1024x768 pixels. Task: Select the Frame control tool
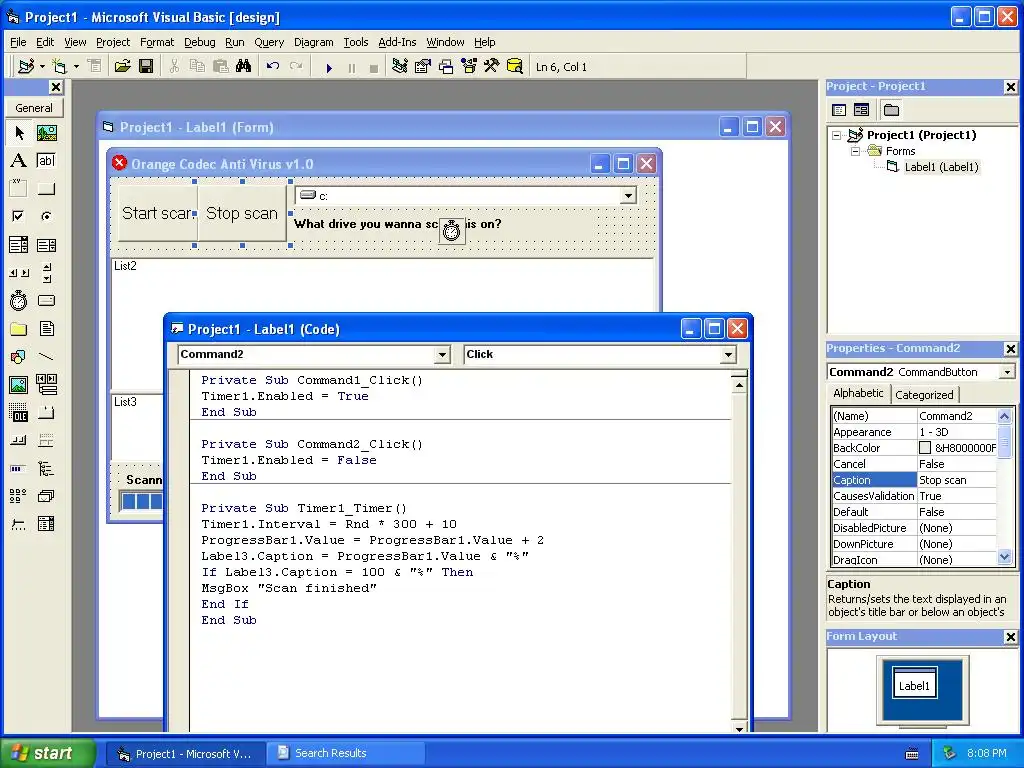pos(19,189)
